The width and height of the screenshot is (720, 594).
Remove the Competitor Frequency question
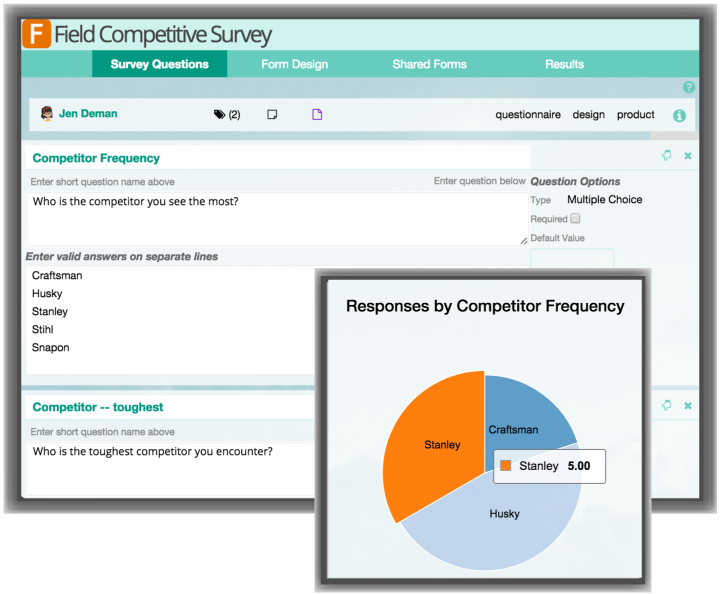[x=687, y=156]
